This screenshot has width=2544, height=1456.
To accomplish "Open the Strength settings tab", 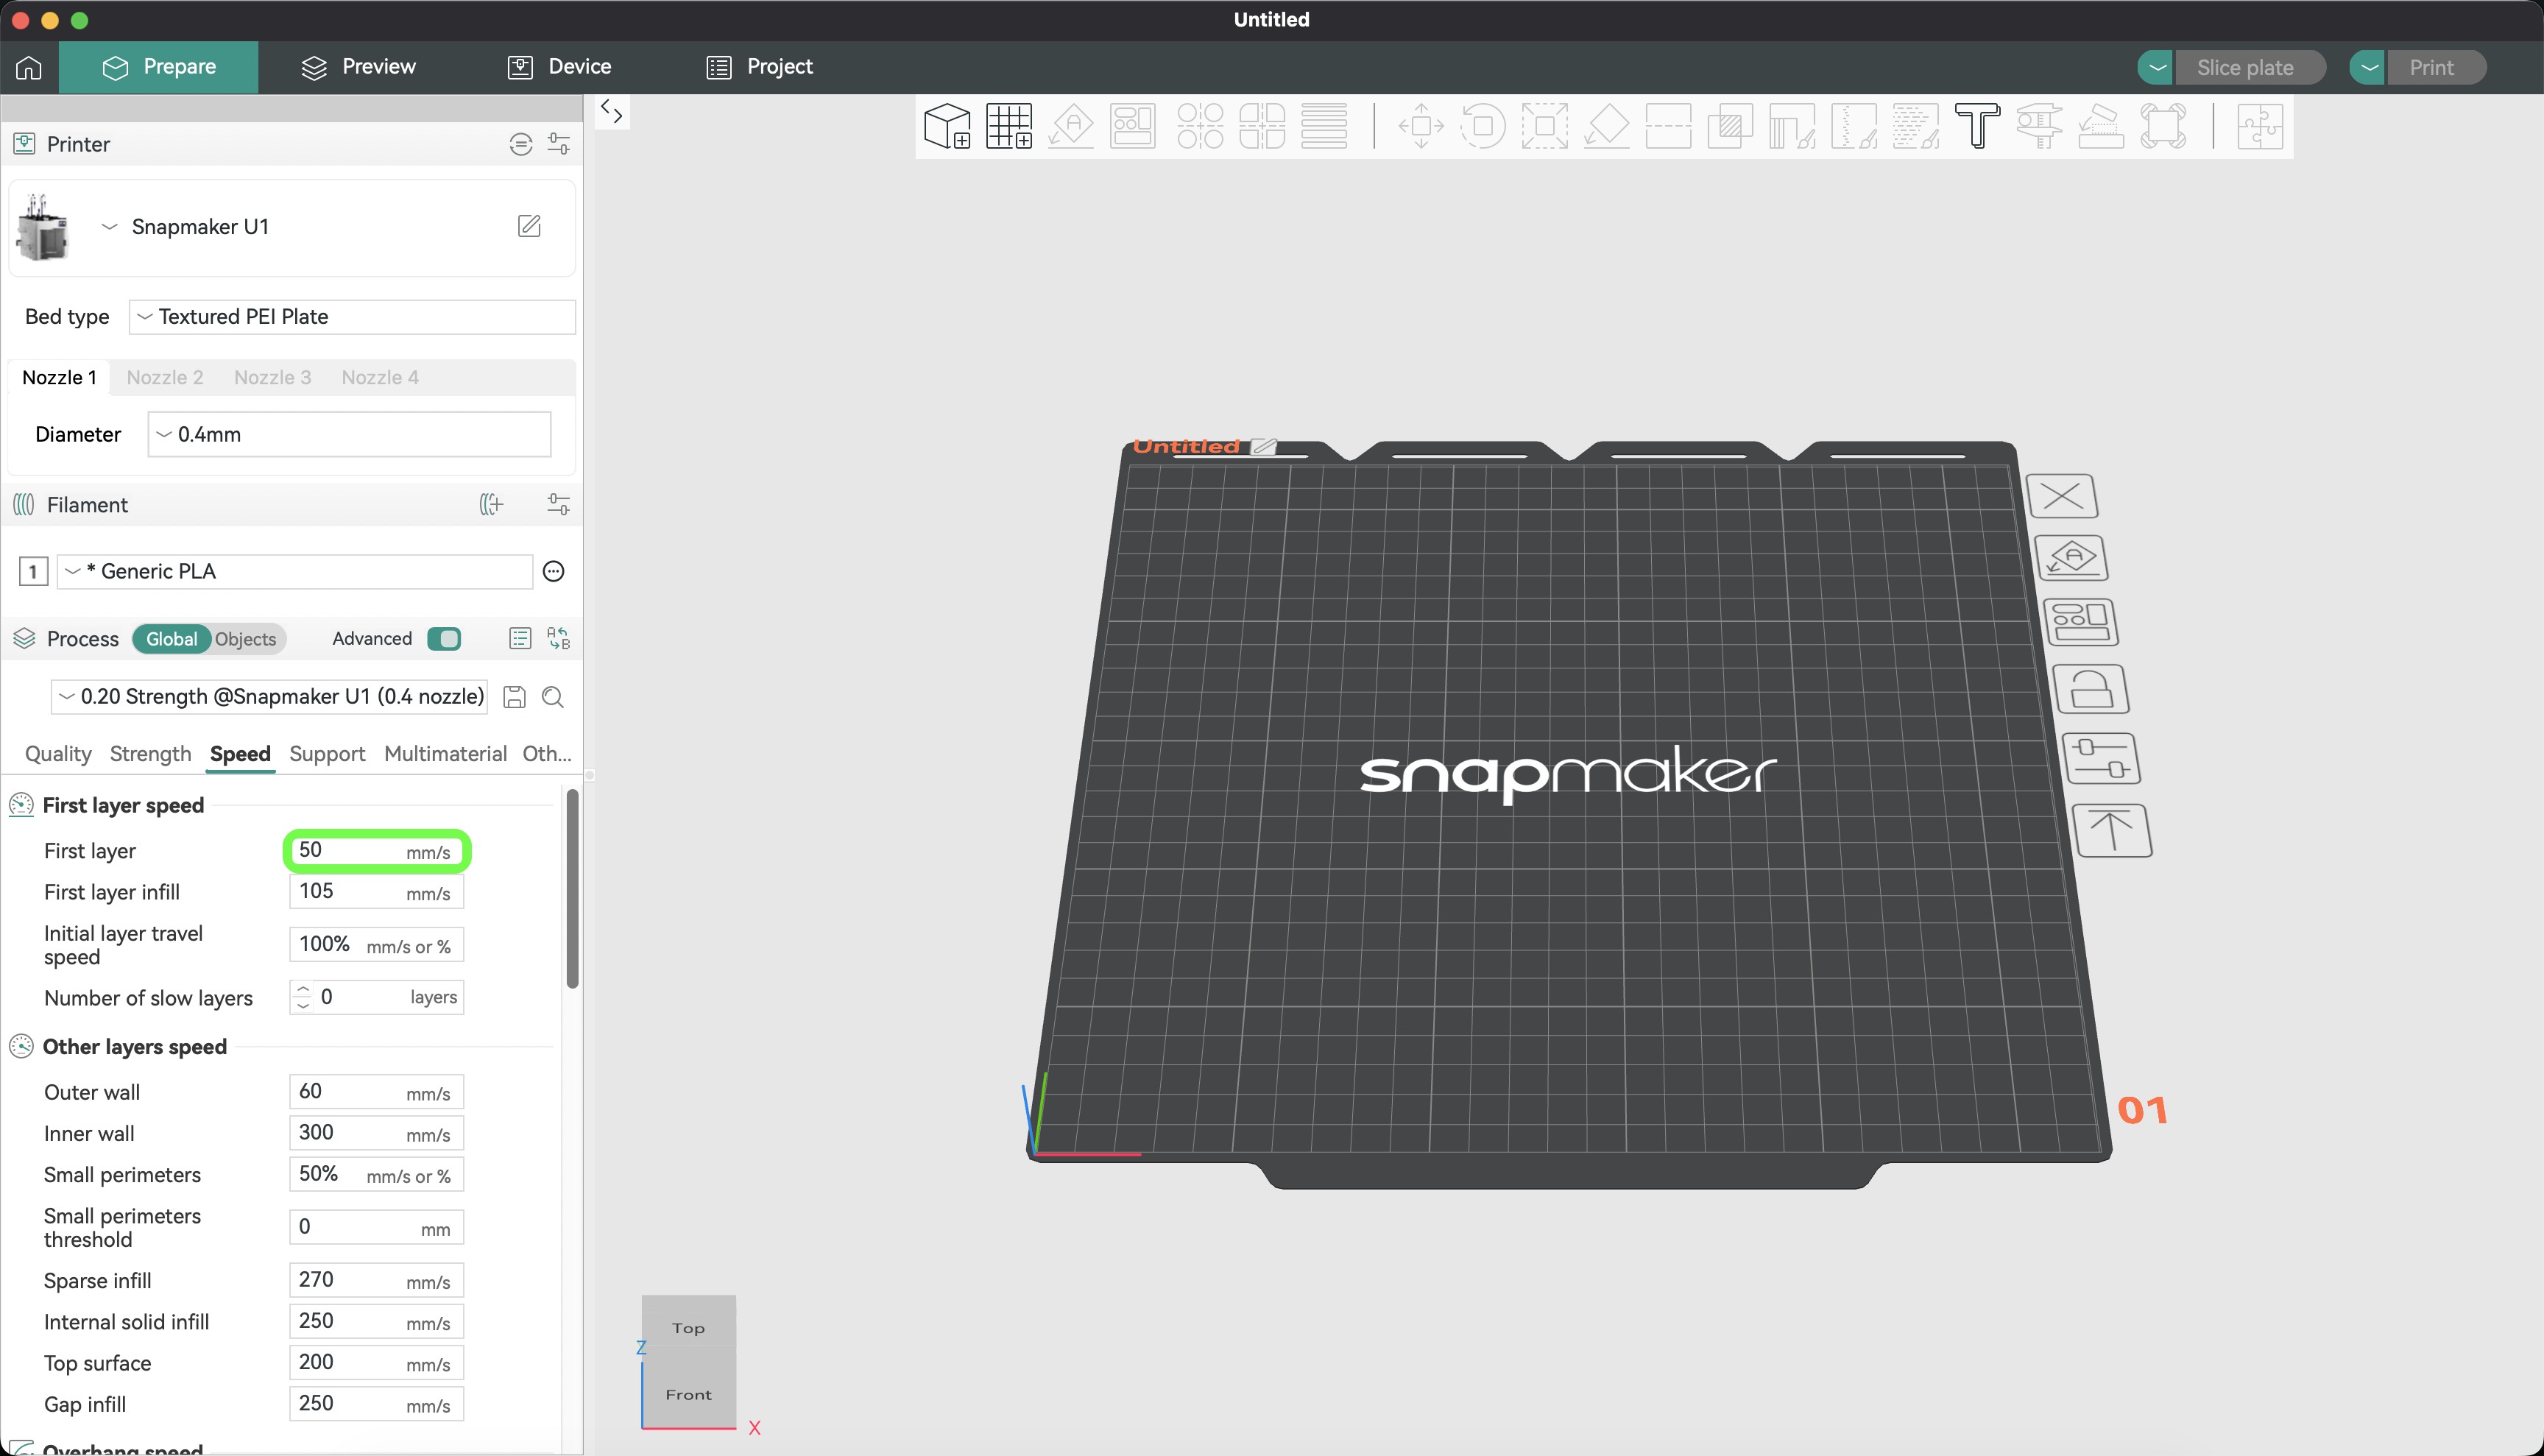I will point(150,754).
